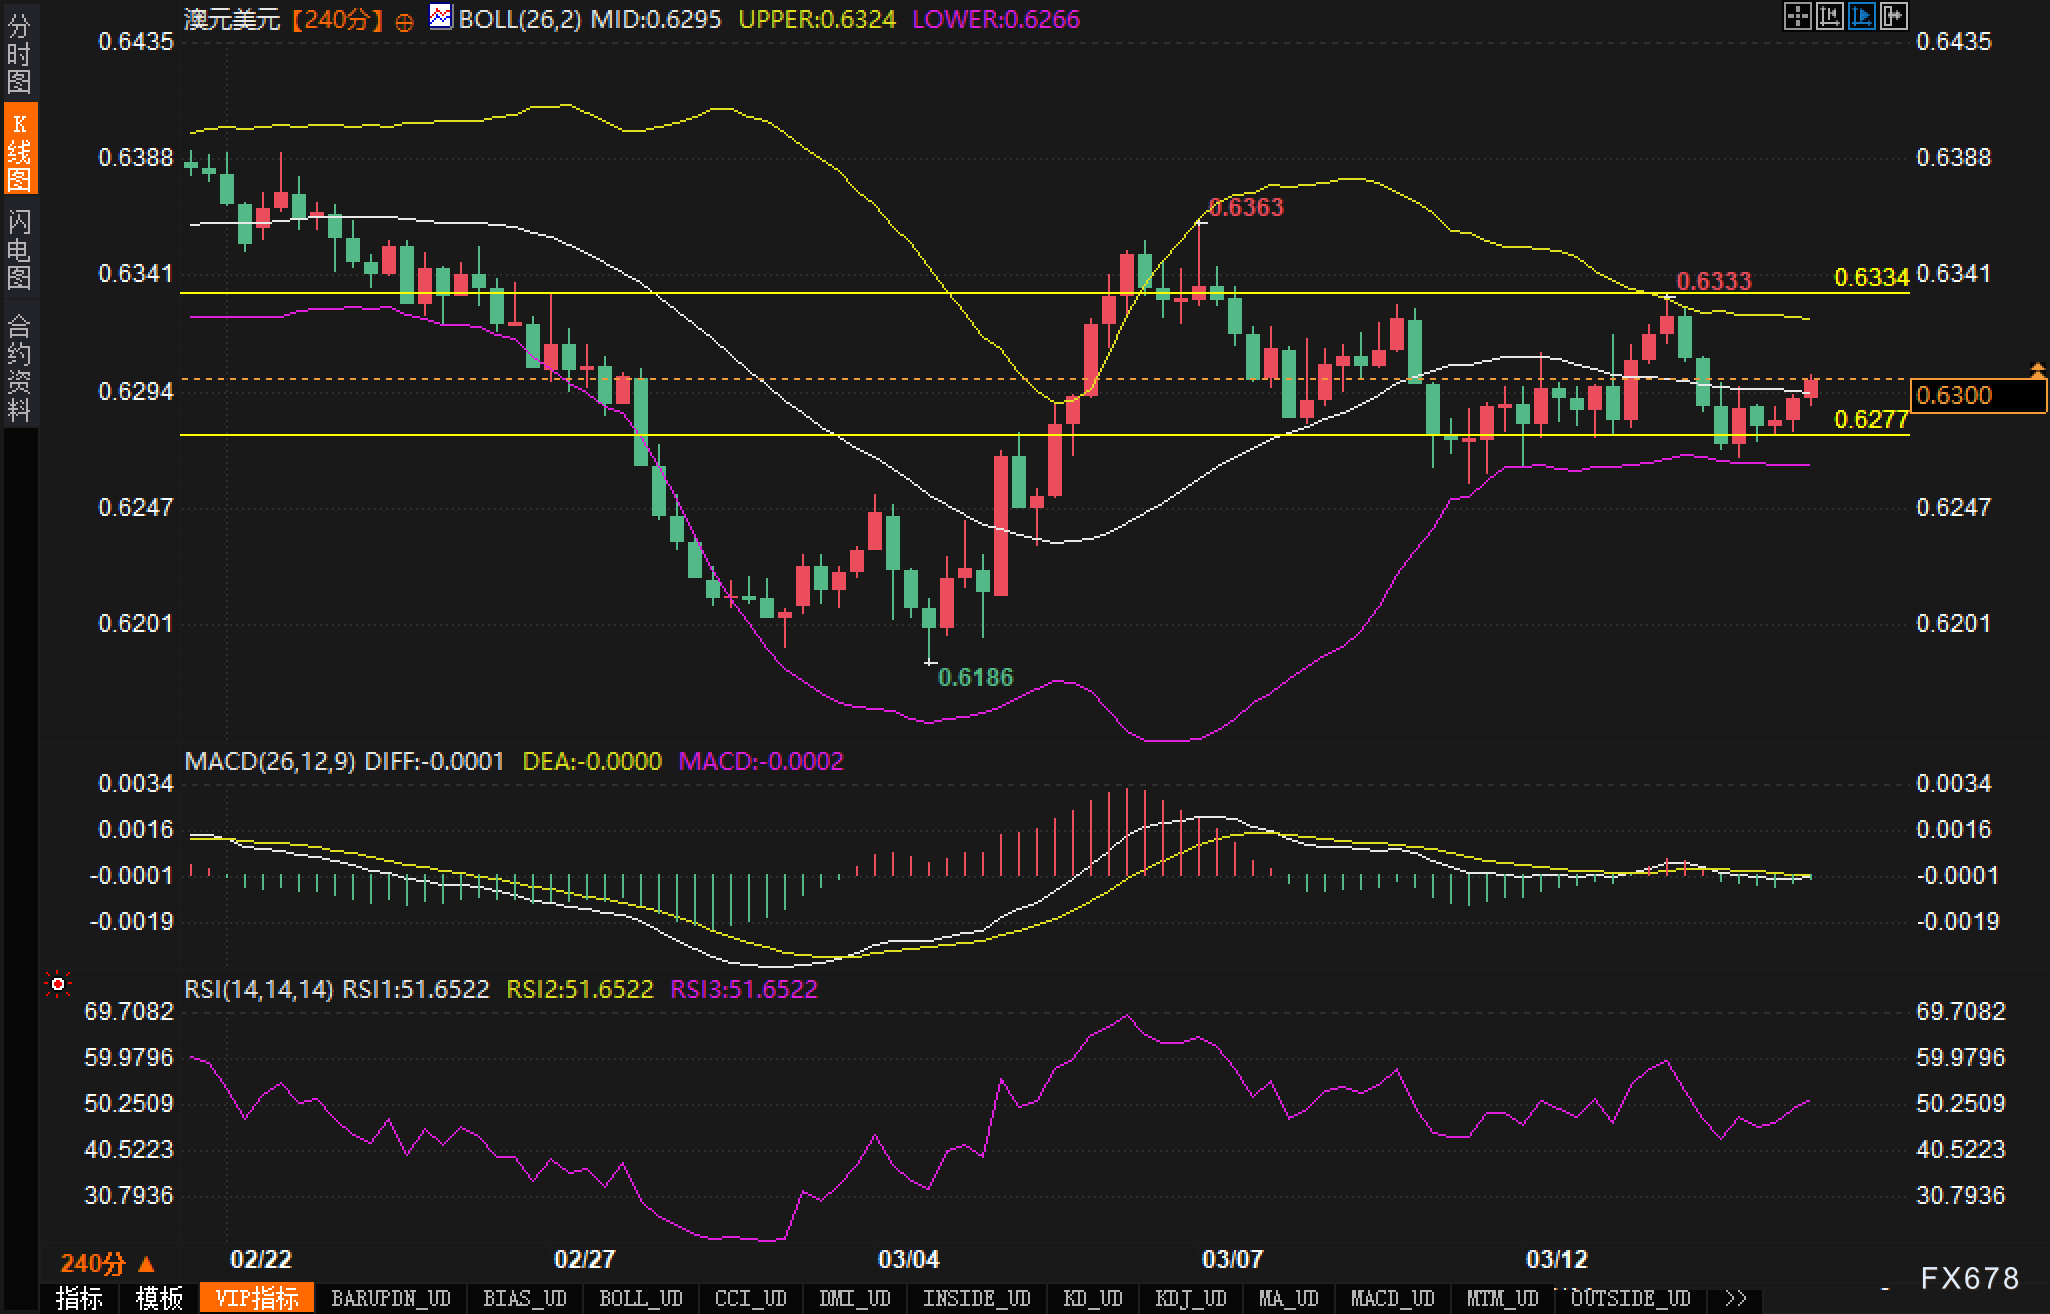Expand more indicators with >> arrow

coord(1735,1298)
